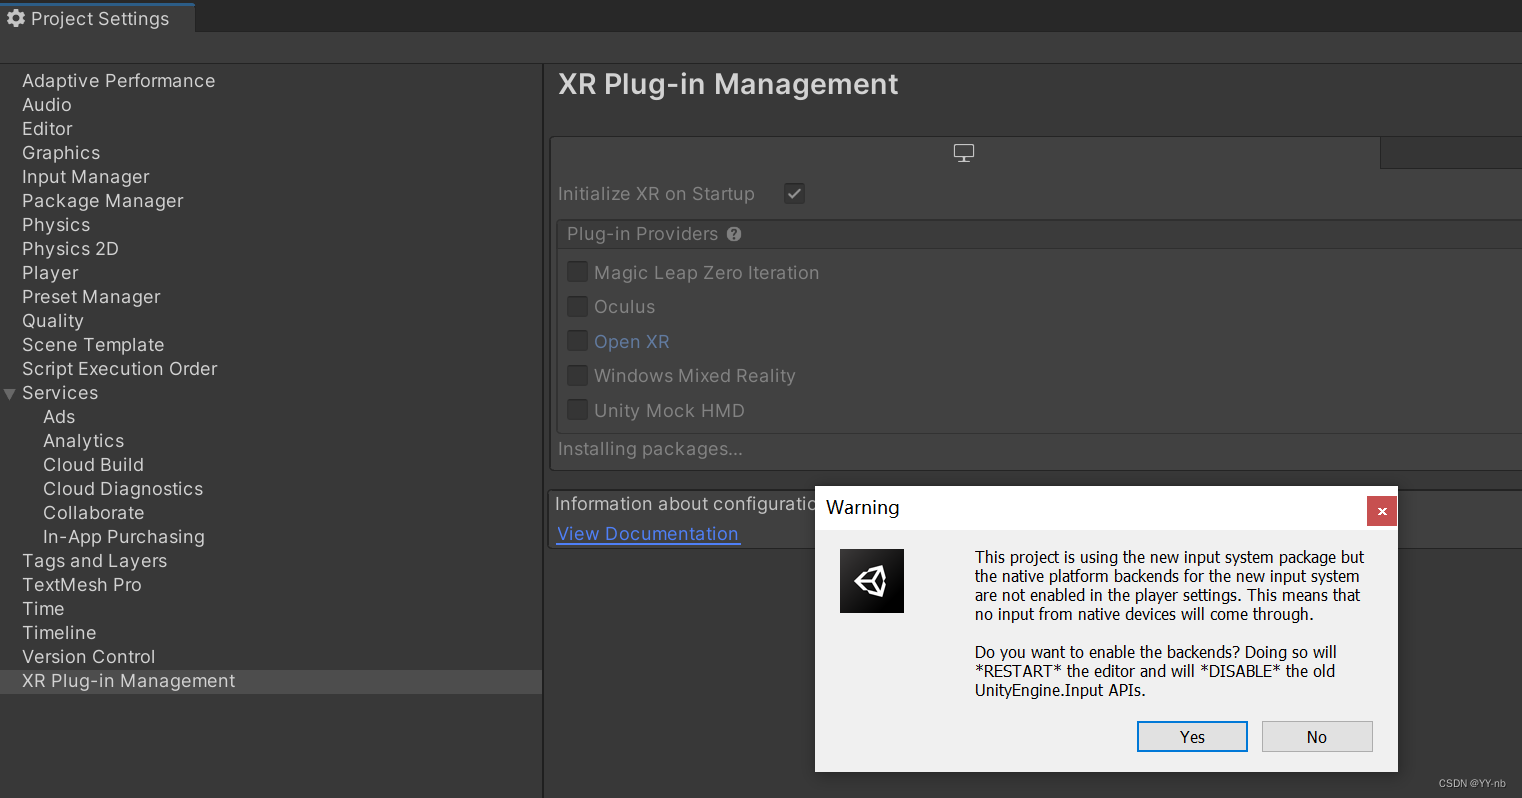Open Graphics settings
This screenshot has width=1522, height=798.
pyautogui.click(x=61, y=153)
